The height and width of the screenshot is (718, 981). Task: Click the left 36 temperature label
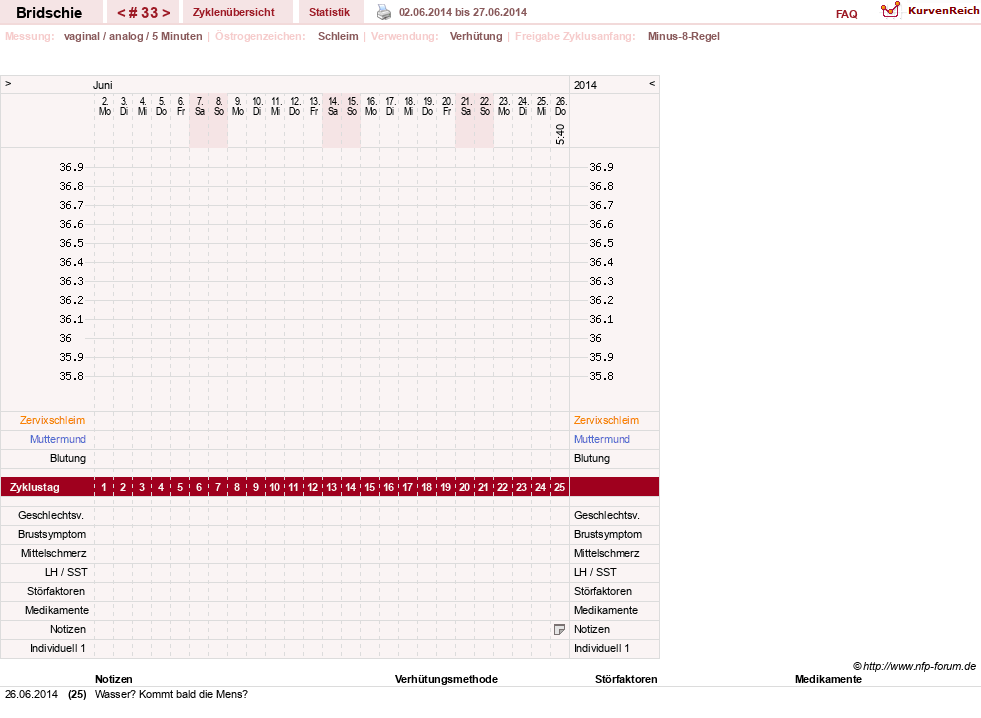(x=66, y=338)
